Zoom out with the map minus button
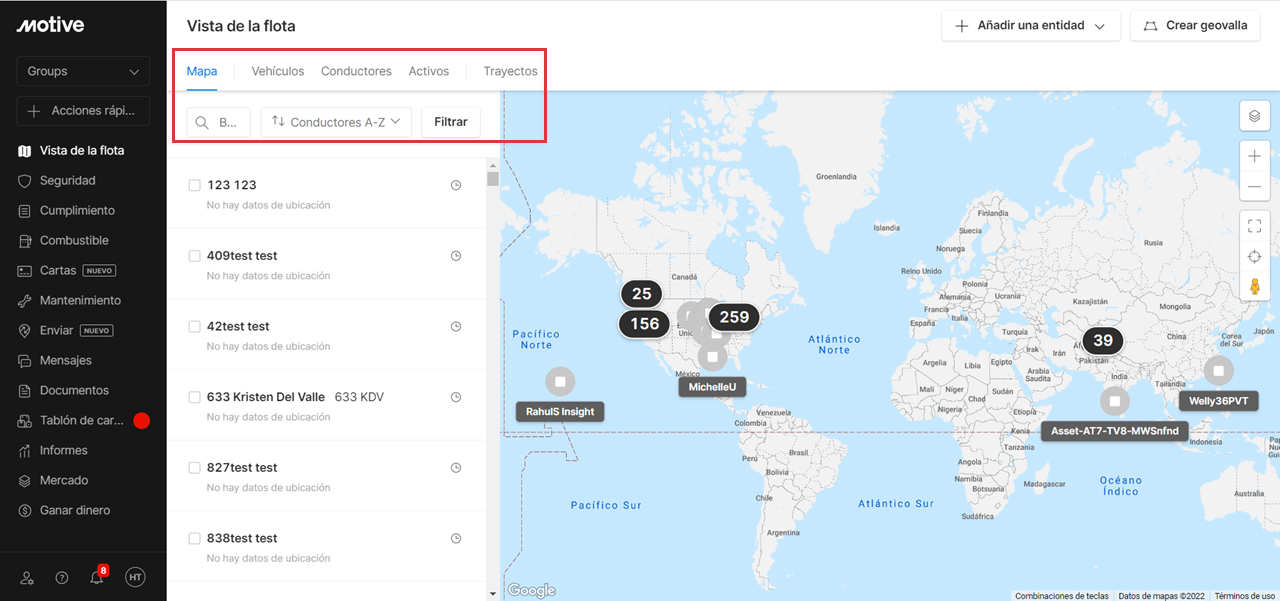 tap(1254, 187)
